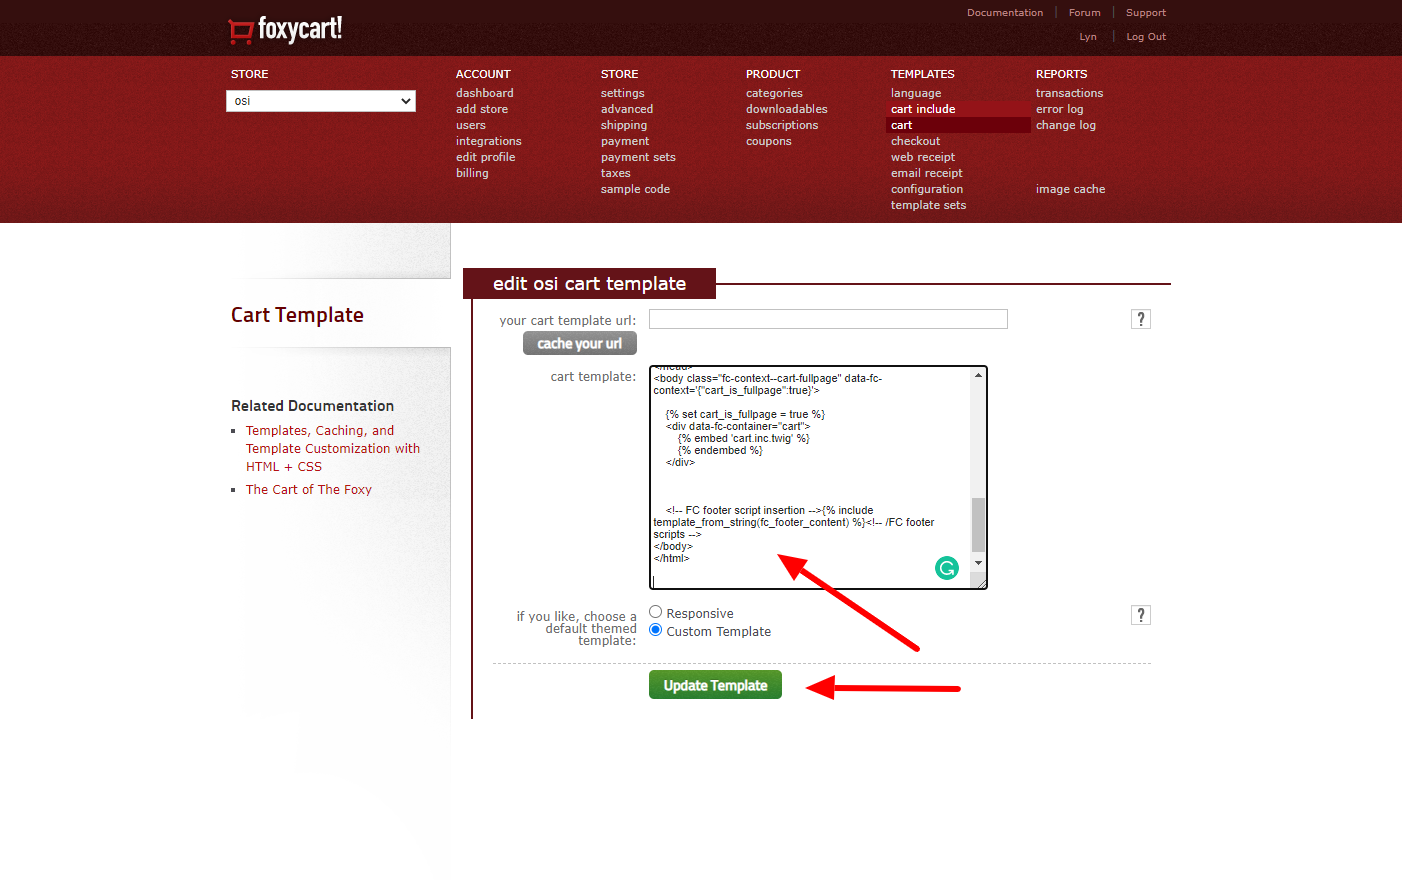Open the error log report
This screenshot has width=1402, height=880.
(x=1060, y=109)
